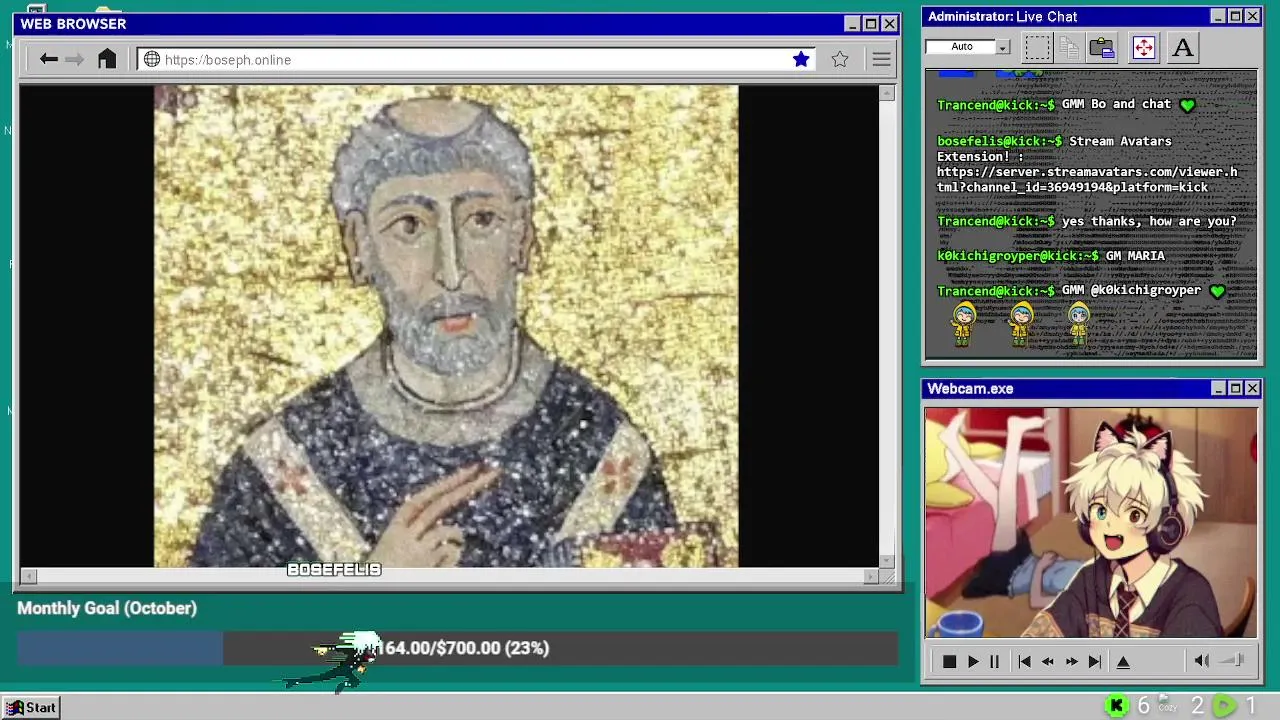Click the green Rumble play icon in tray
The image size is (1280, 720).
[x=1223, y=706]
